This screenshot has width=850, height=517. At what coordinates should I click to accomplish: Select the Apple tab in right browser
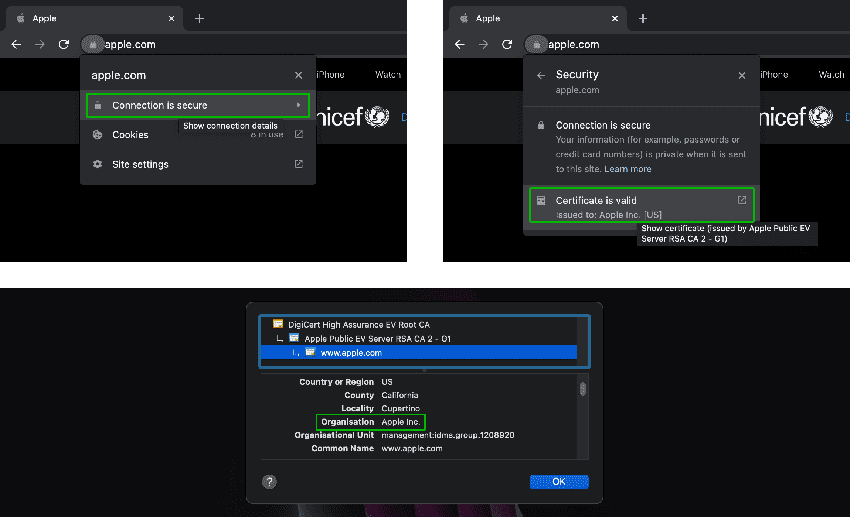pyautogui.click(x=538, y=18)
